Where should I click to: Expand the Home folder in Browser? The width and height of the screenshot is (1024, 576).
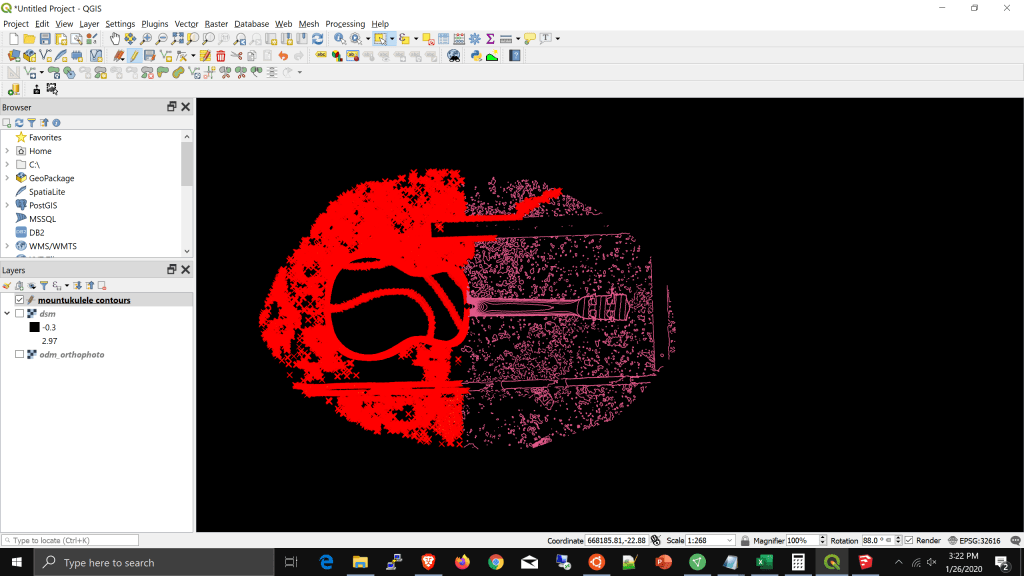(7, 151)
